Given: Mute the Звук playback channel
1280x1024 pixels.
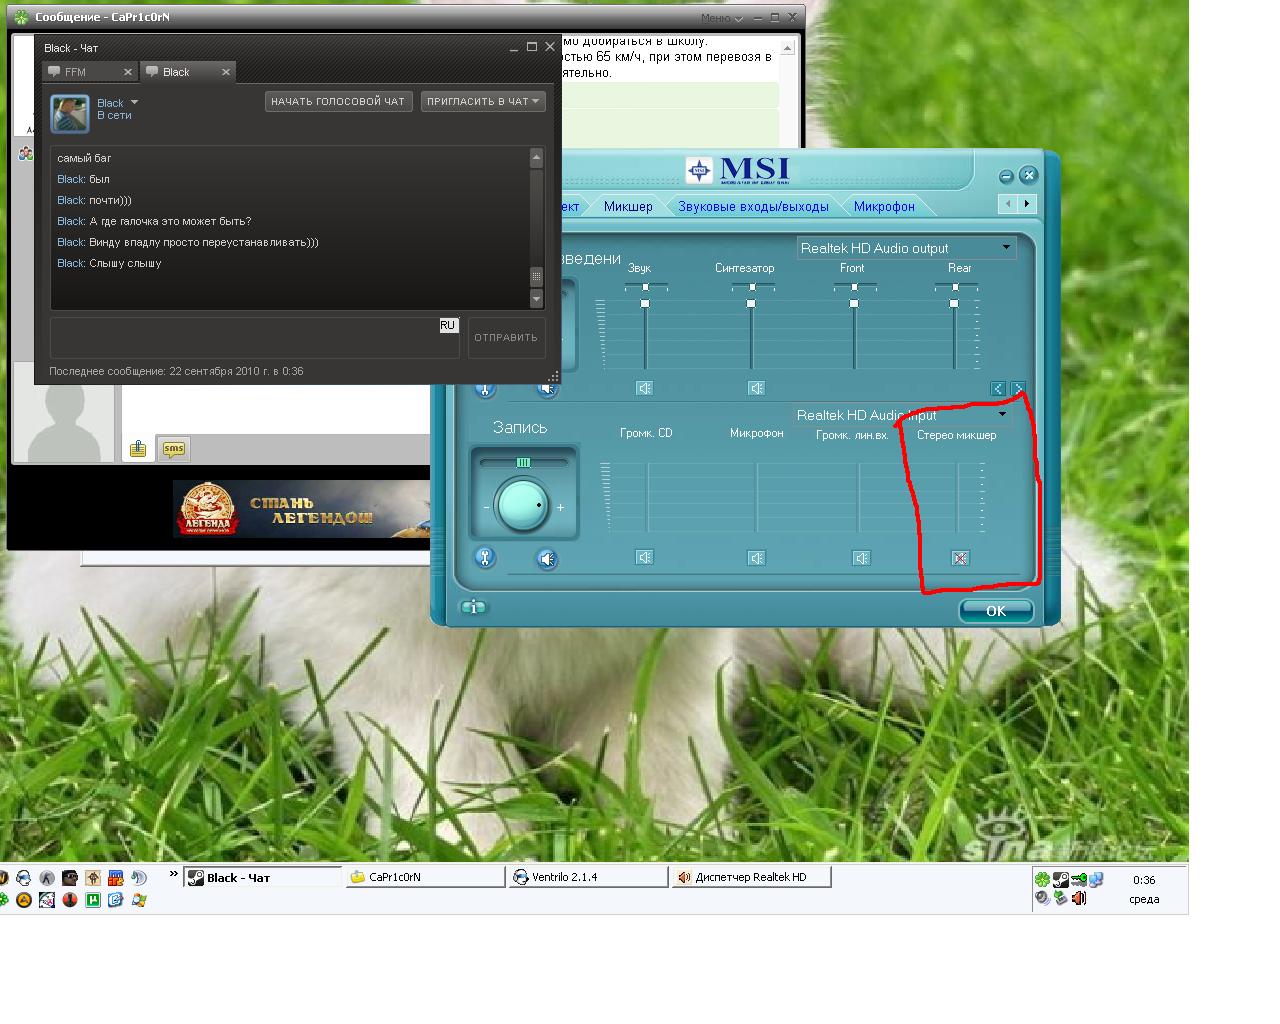Looking at the screenshot, I should click(645, 388).
